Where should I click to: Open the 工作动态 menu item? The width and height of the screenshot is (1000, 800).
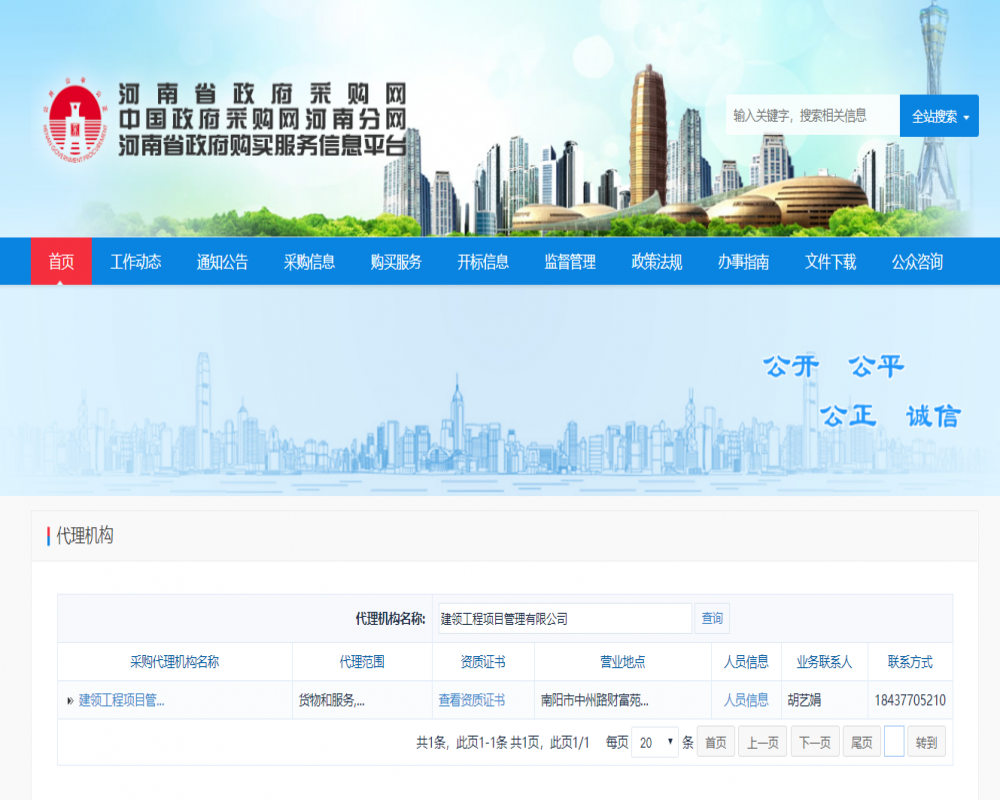[x=135, y=262]
